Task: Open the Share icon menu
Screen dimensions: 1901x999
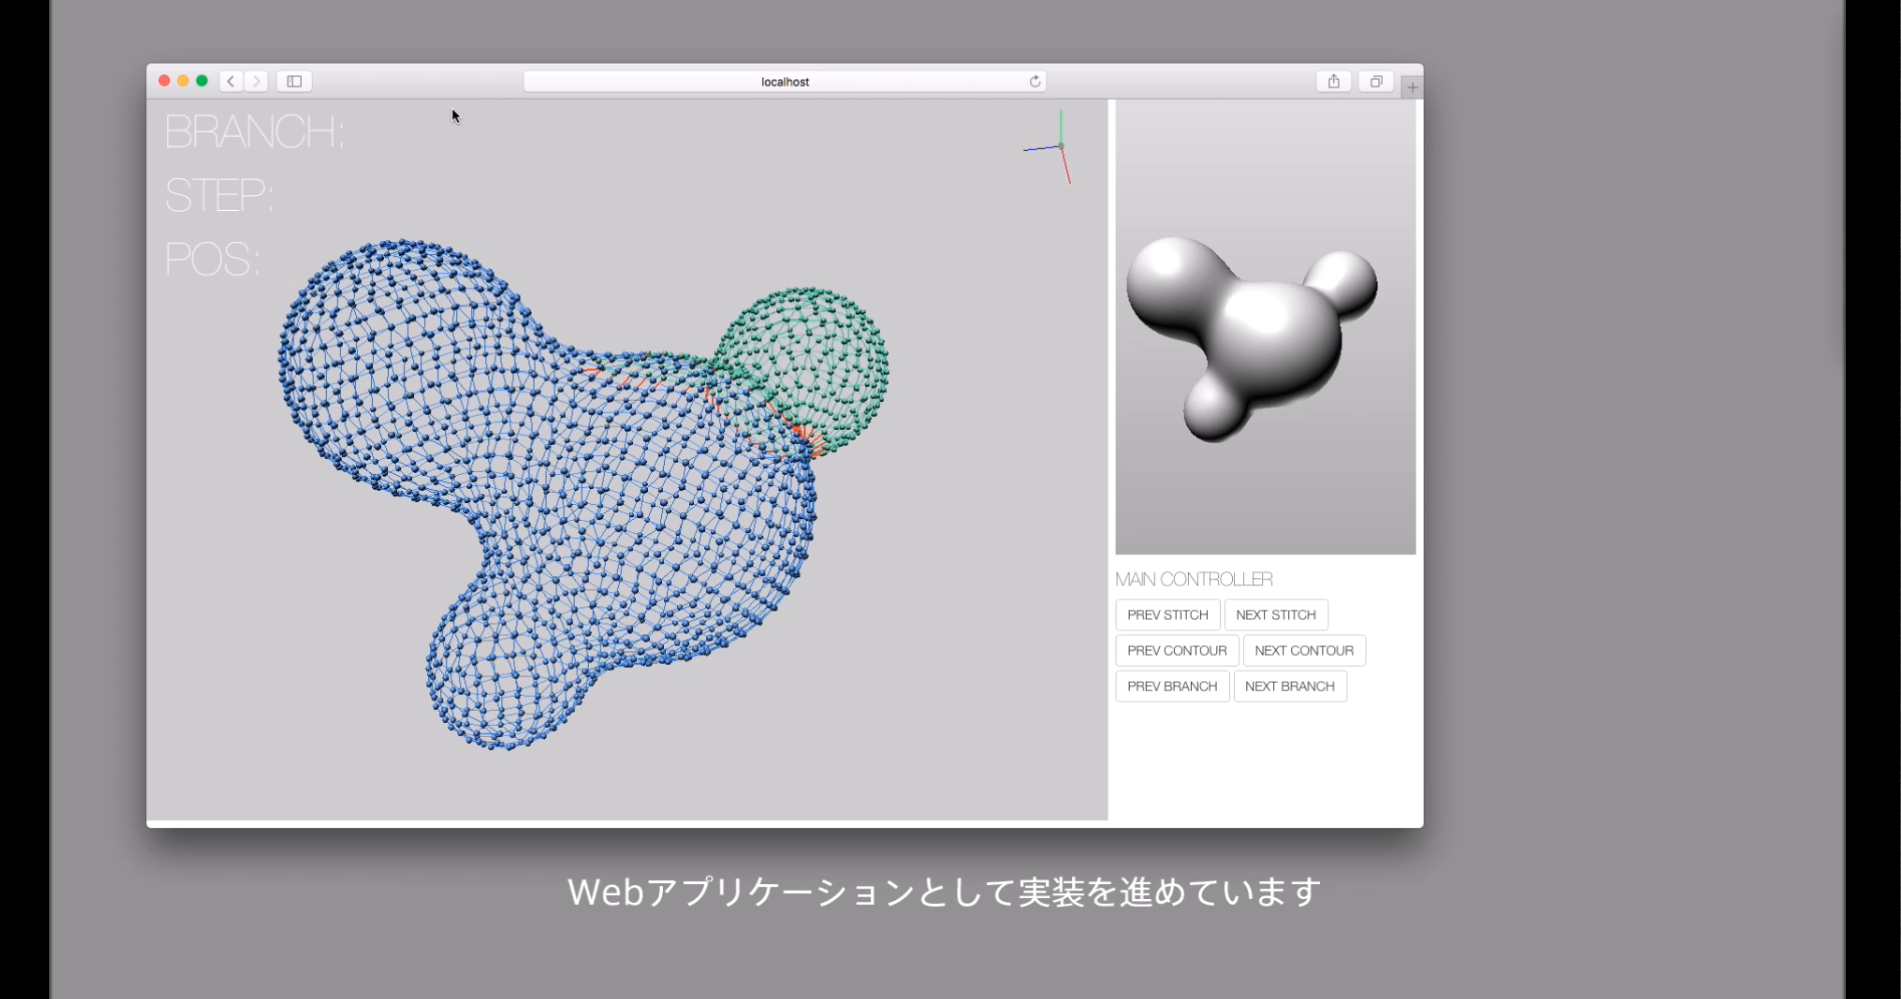Action: 1333,81
